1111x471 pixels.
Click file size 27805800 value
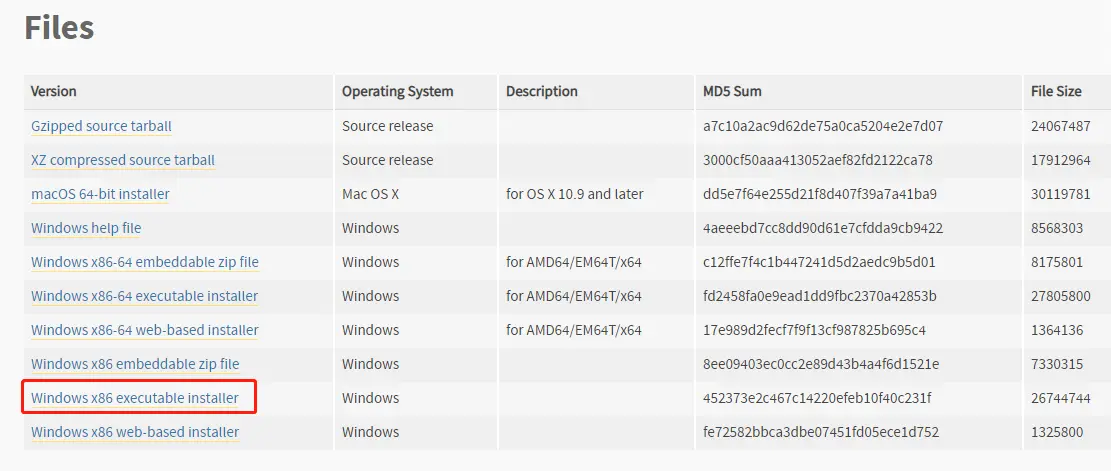[1060, 297]
